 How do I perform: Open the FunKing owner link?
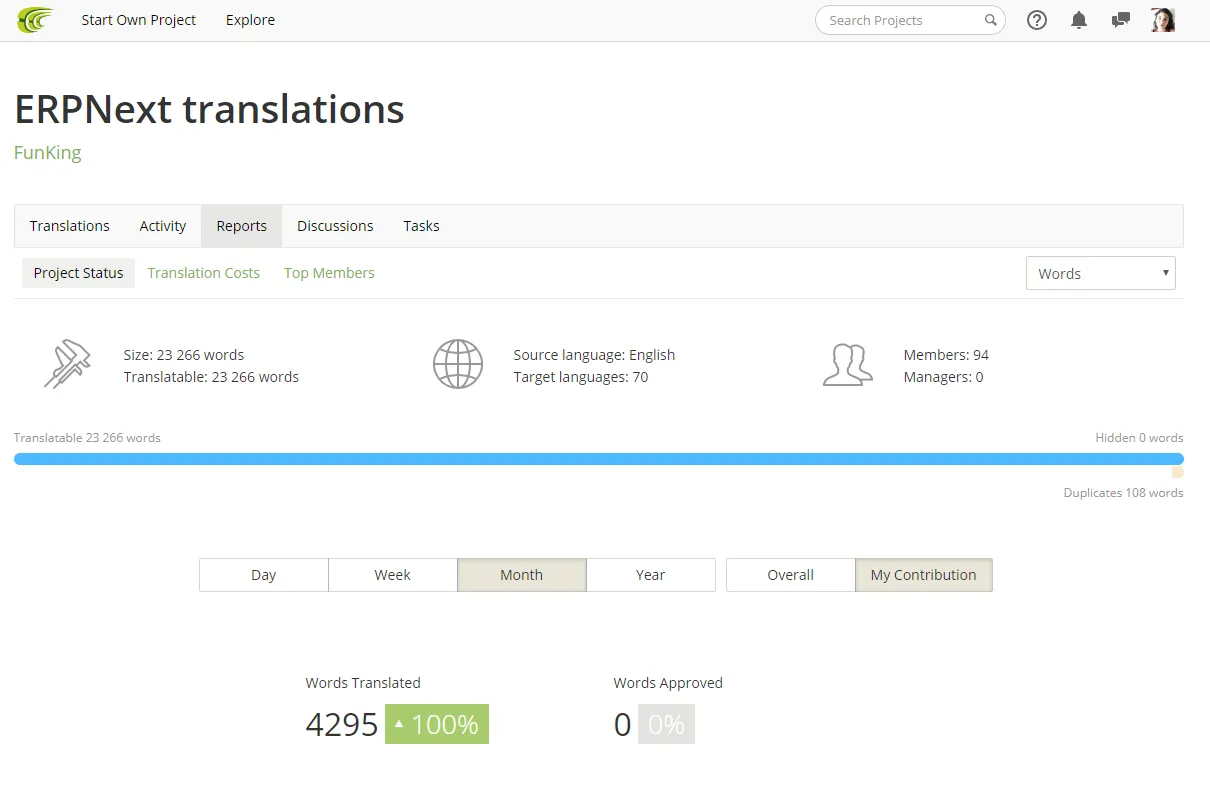click(48, 153)
